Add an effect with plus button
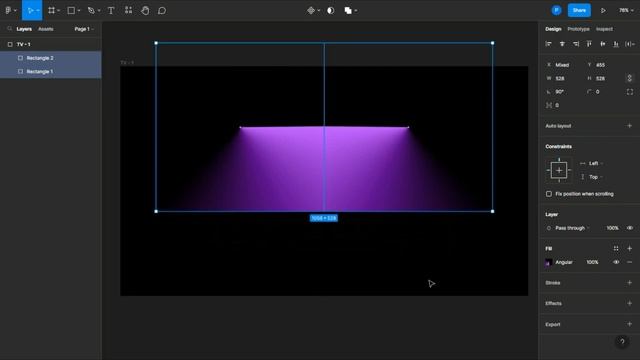The width and height of the screenshot is (640, 360). pyautogui.click(x=629, y=303)
